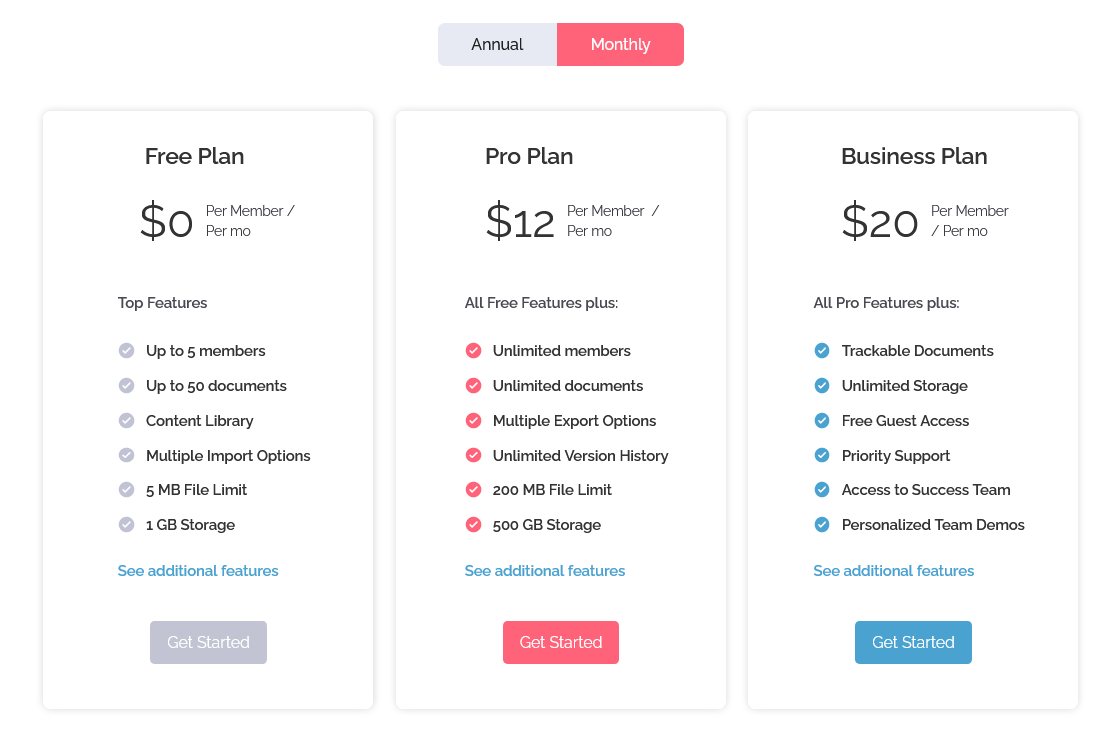Image resolution: width=1103 pixels, height=731 pixels.
Task: Click red checkmark beside 500 GB Storage
Action: [473, 525]
